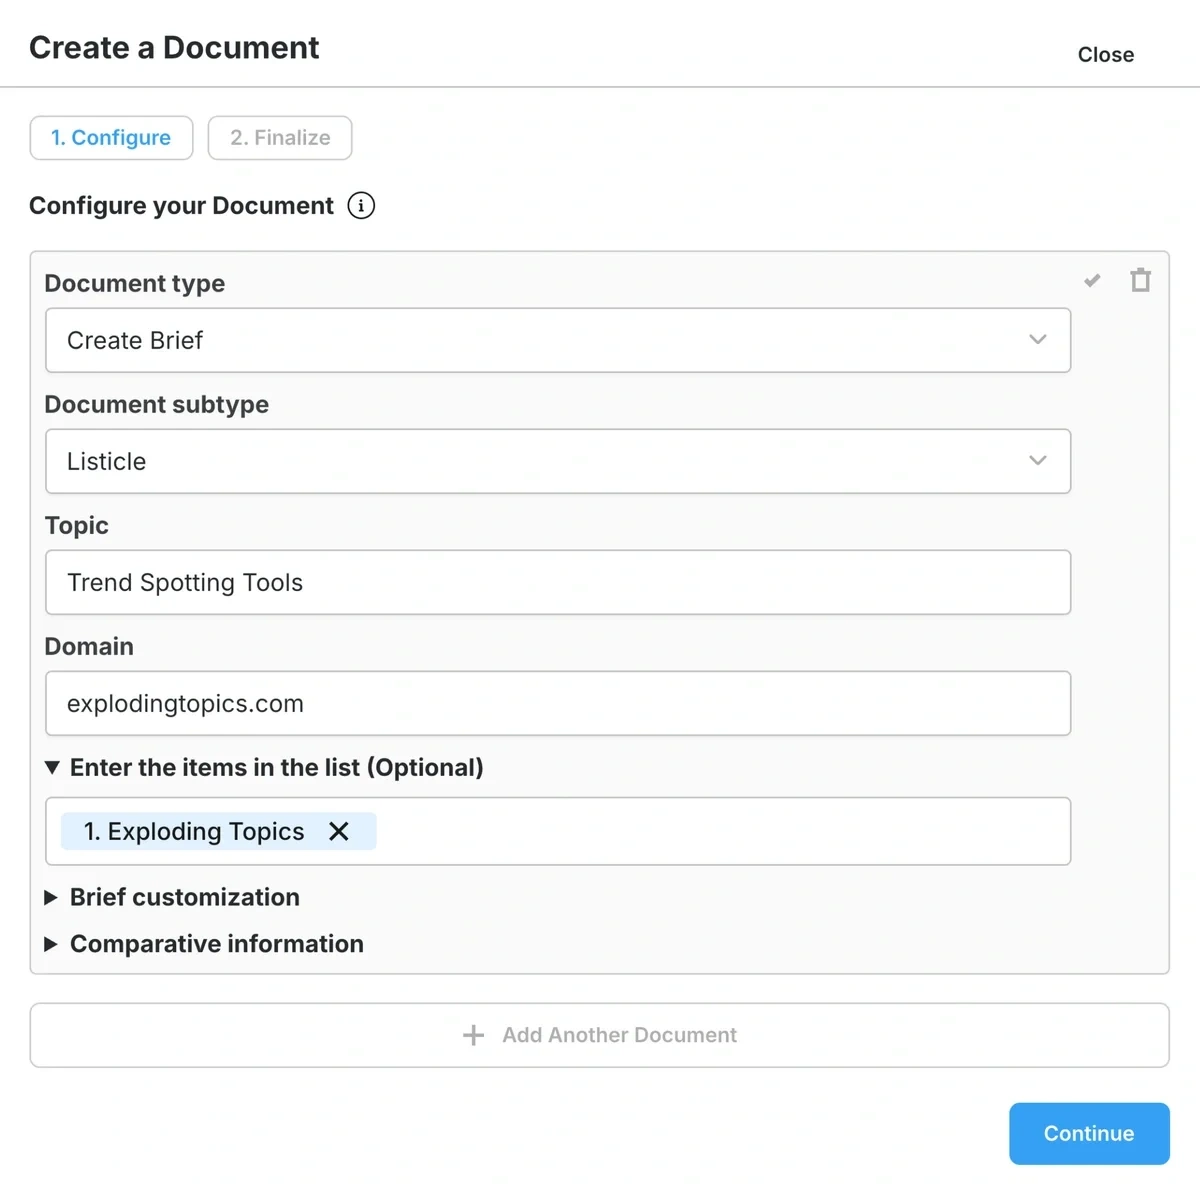Click the Domain label
This screenshot has width=1200, height=1189.
point(89,646)
